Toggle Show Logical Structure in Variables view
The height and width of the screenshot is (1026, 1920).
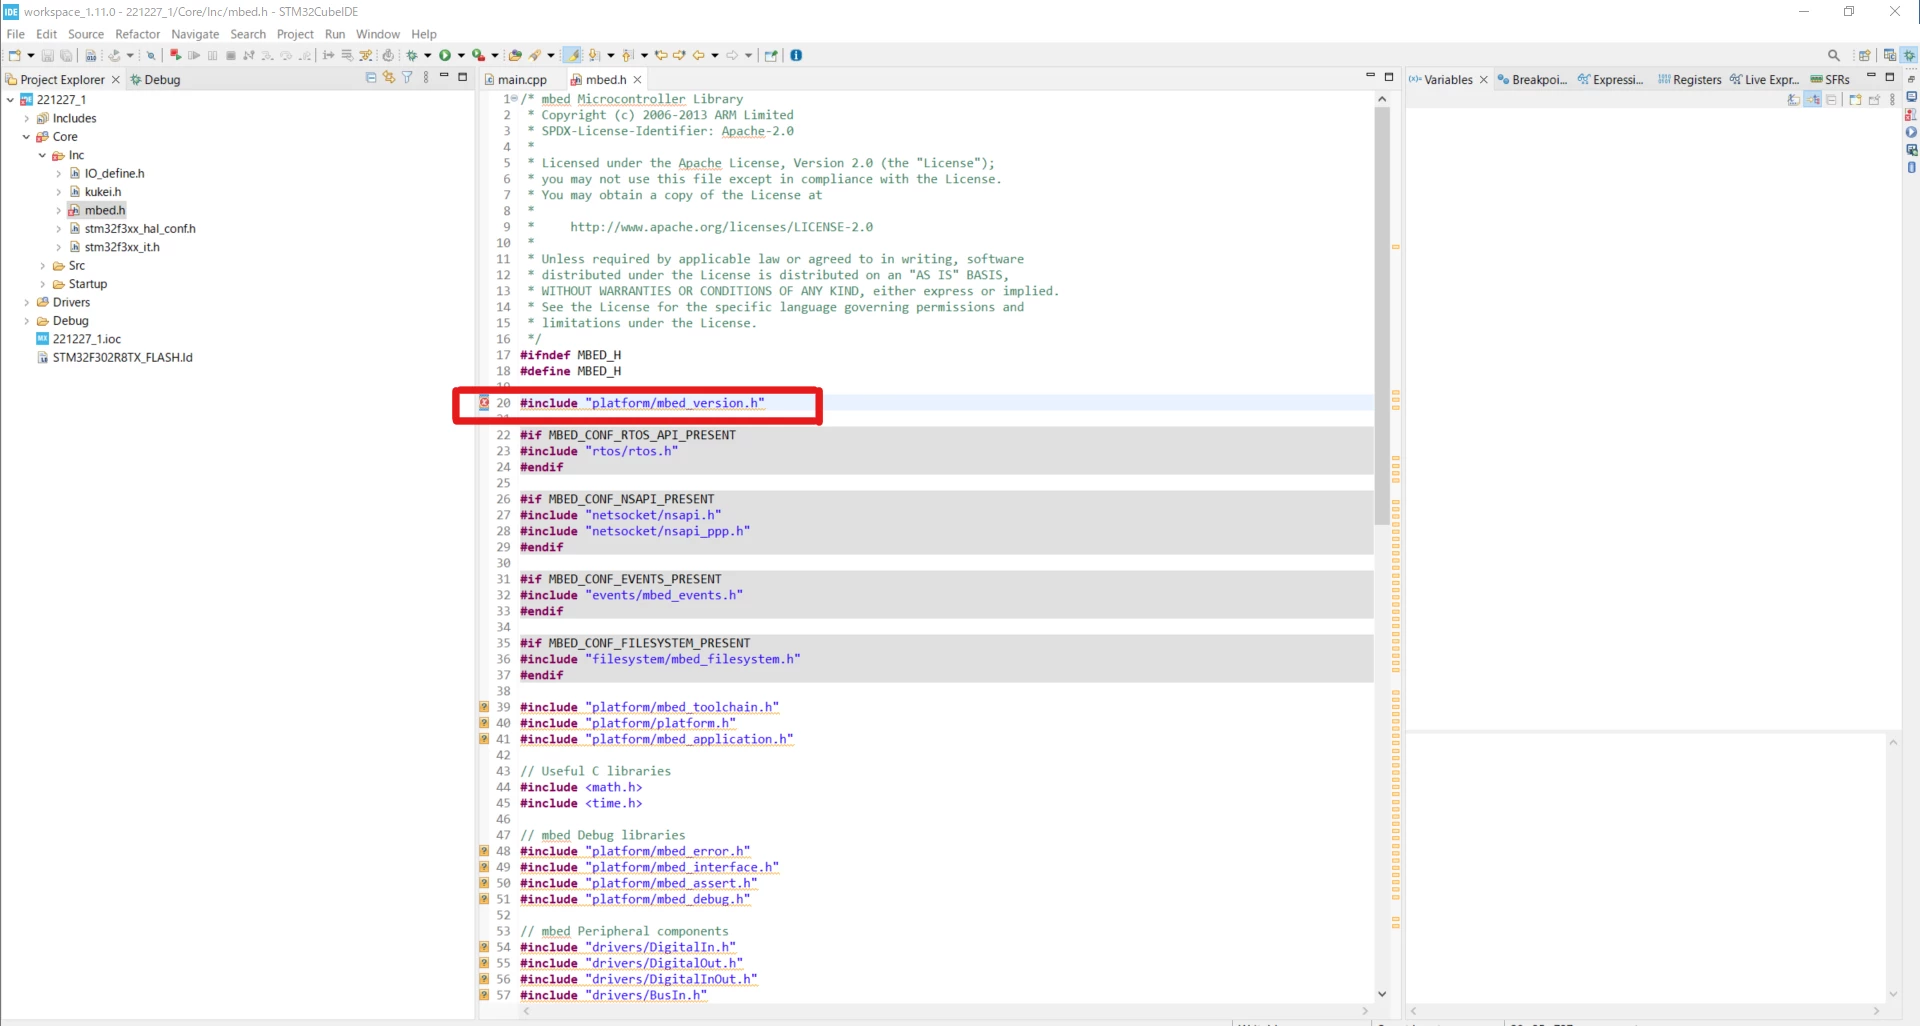(1812, 100)
